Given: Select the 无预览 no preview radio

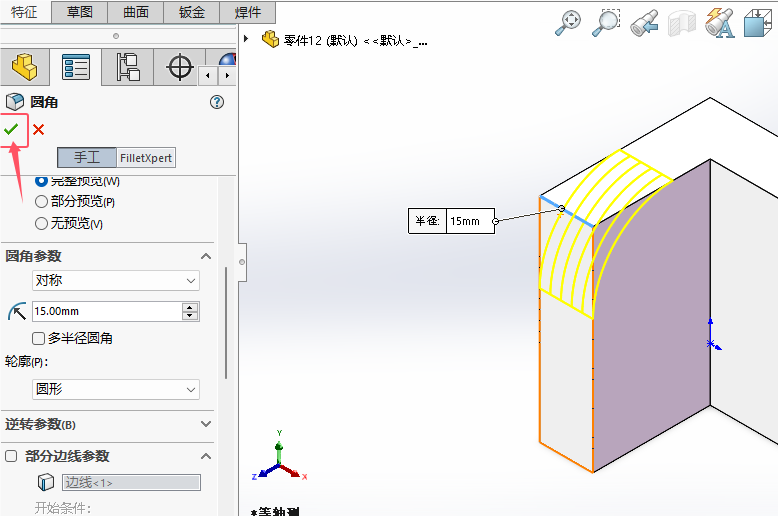Looking at the screenshot, I should pos(41,223).
